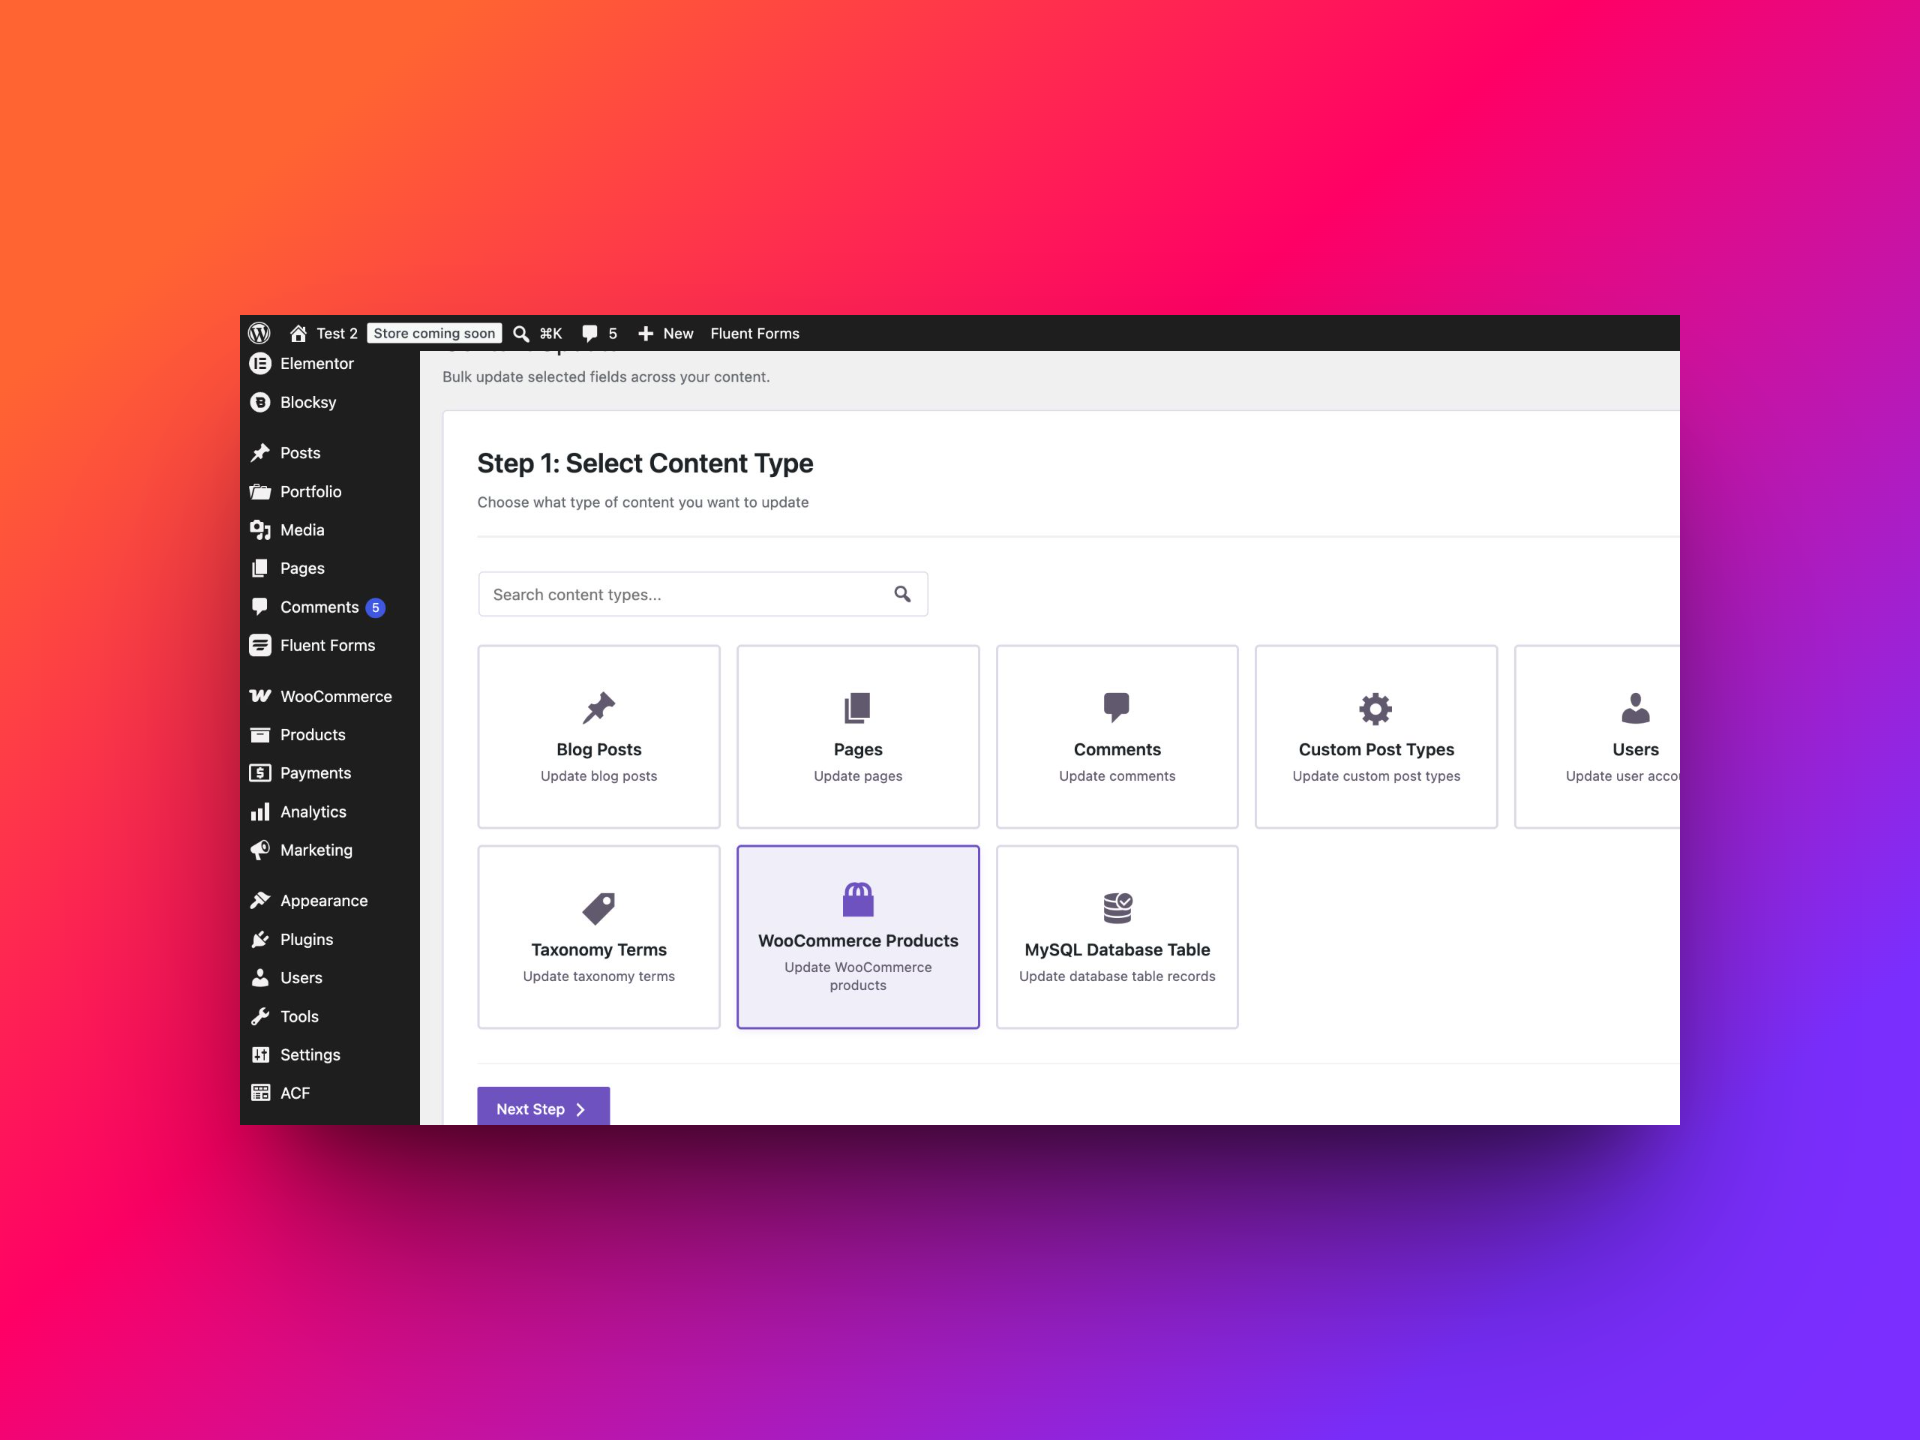Screen dimensions: 1920x1440
Task: Select the Blog Posts content card
Action: 599,737
